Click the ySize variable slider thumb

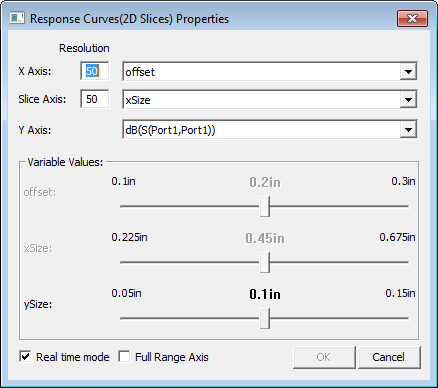tap(265, 318)
